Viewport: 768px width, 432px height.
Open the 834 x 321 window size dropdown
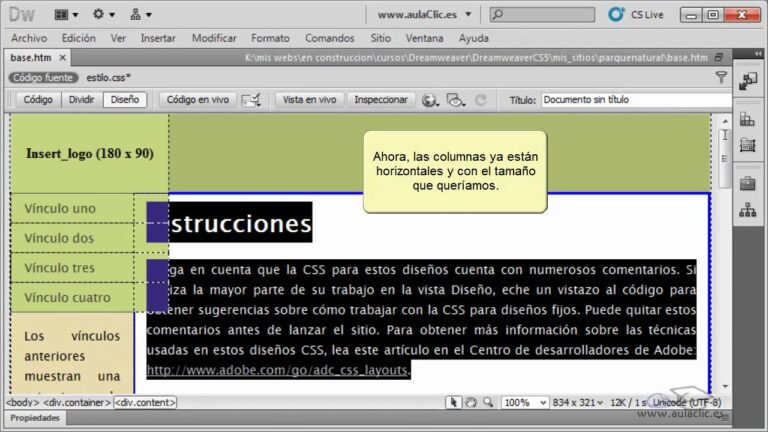pyautogui.click(x=577, y=403)
